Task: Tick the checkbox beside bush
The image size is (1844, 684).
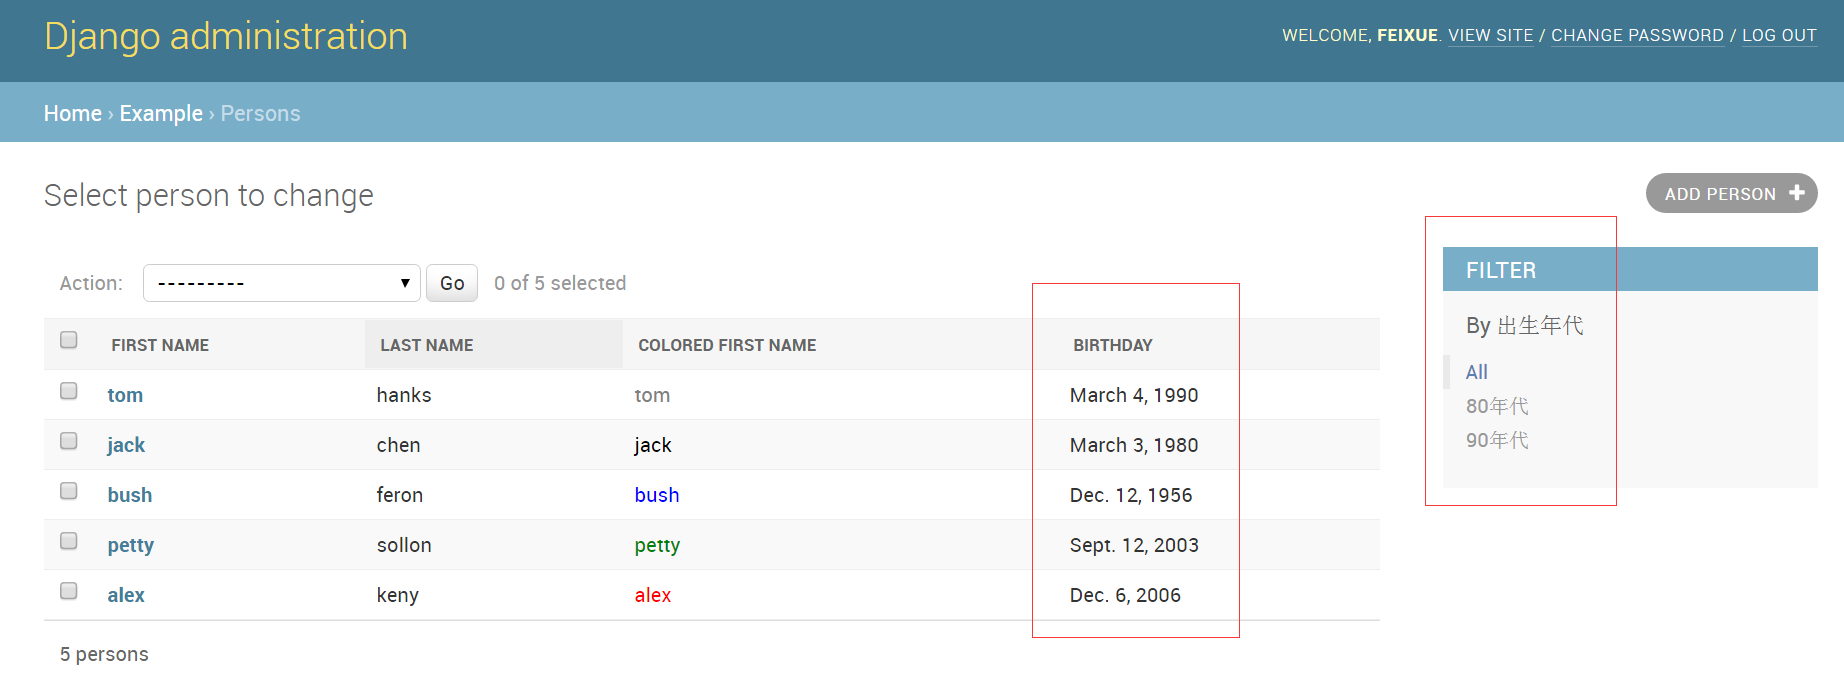Action: coord(69,491)
